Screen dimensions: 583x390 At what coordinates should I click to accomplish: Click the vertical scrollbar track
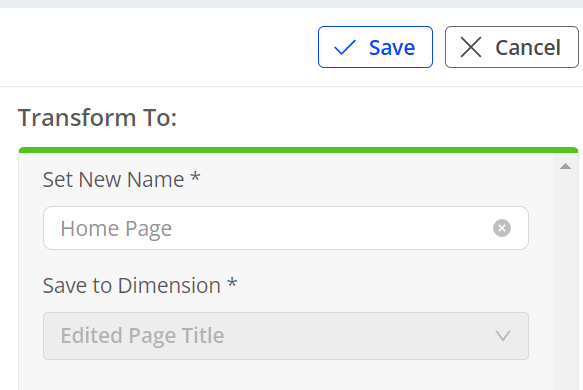(565, 279)
